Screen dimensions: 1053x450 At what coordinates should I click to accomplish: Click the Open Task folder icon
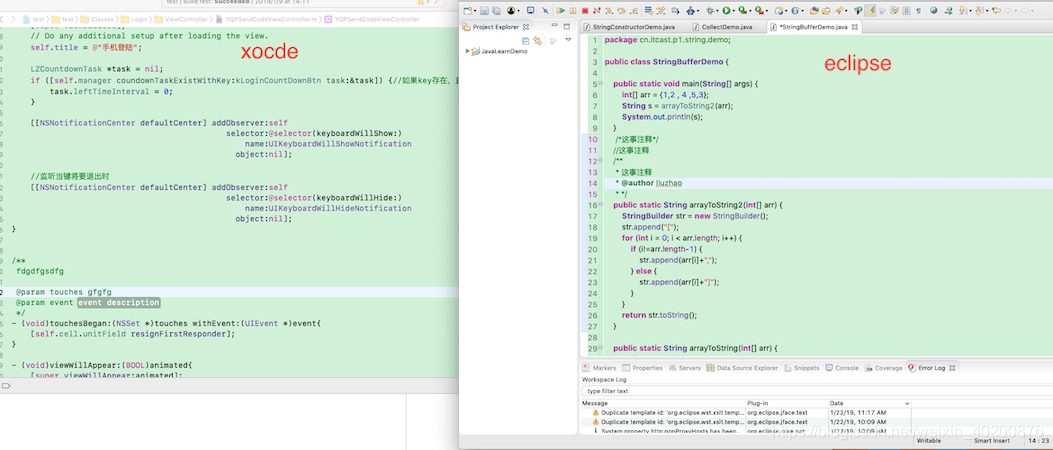pos(826,11)
